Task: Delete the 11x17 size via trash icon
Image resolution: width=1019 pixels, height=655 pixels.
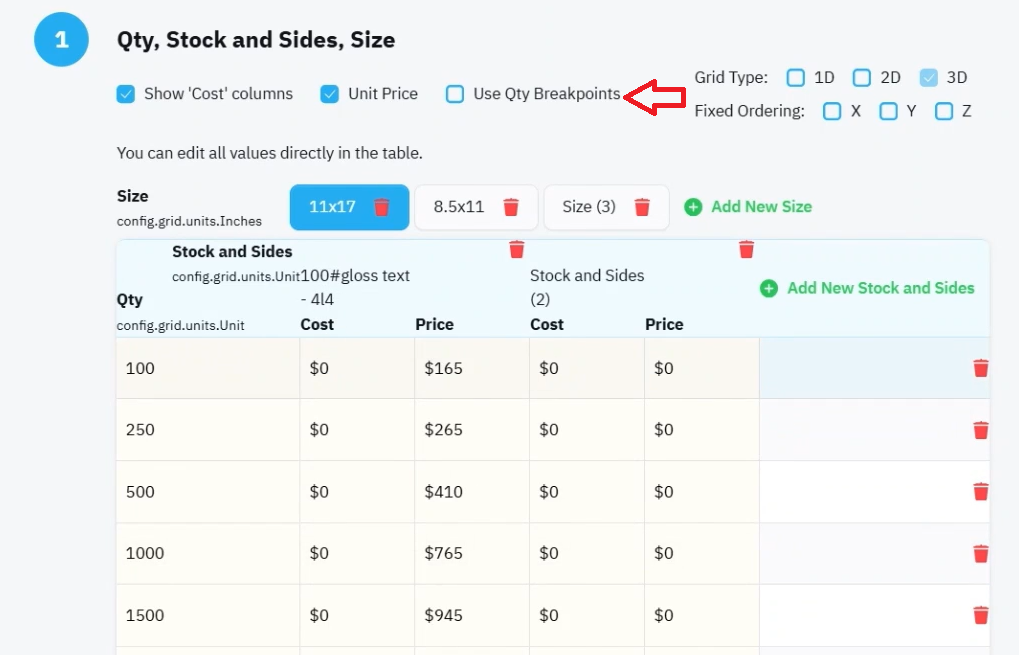Action: click(x=381, y=207)
